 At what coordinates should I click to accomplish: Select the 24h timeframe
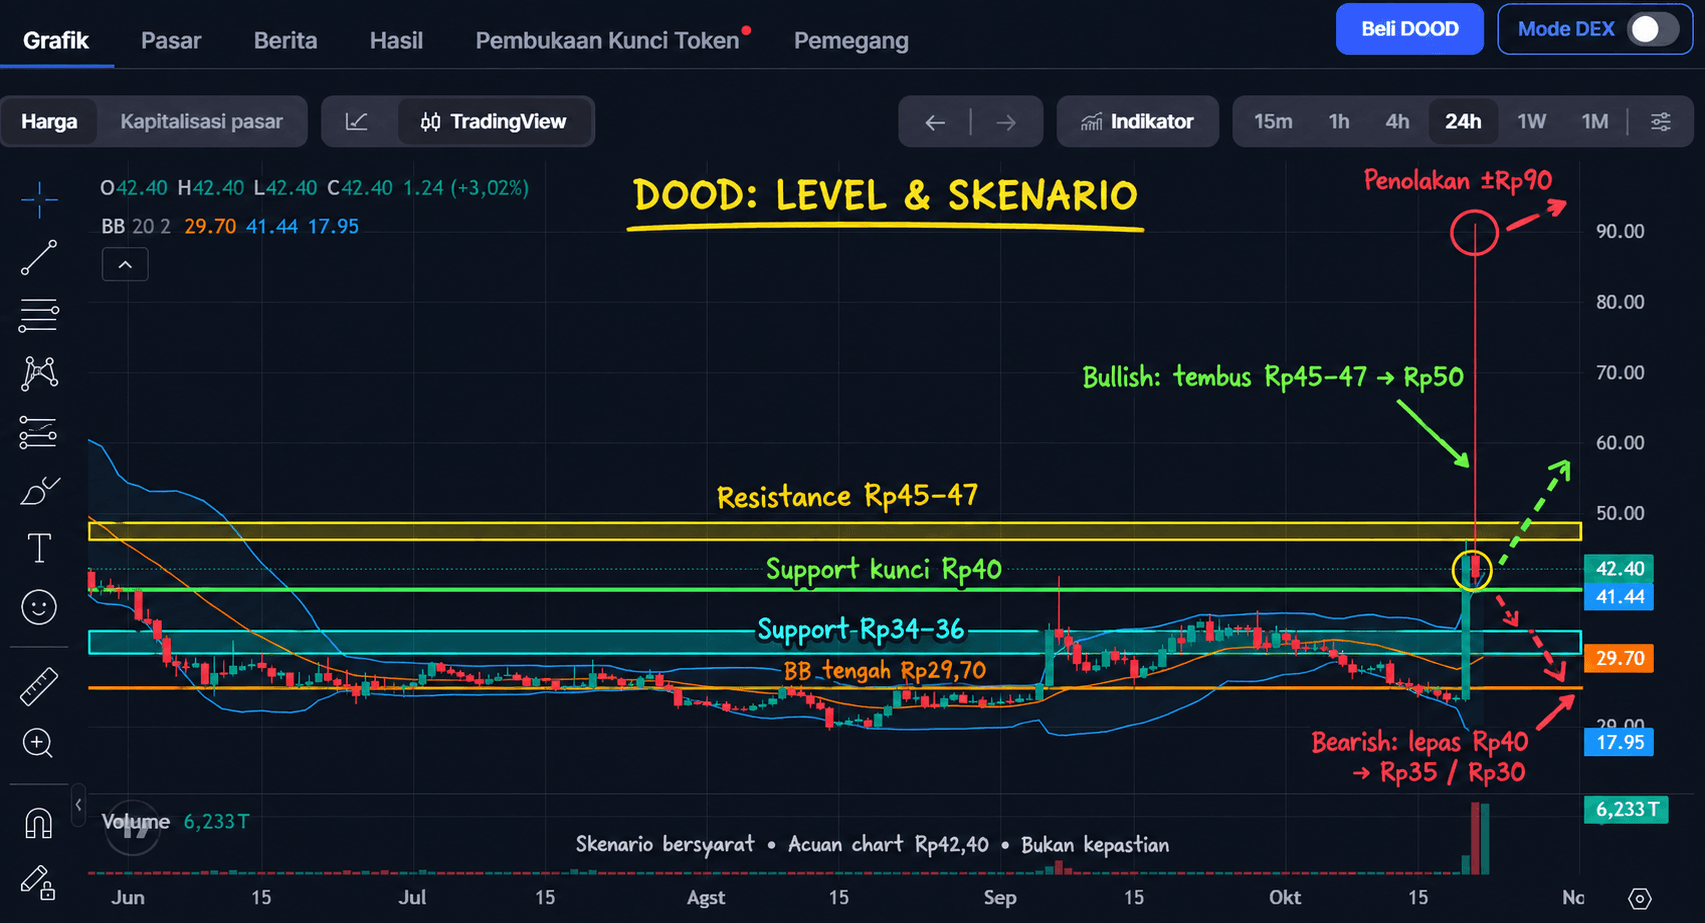pos(1463,122)
